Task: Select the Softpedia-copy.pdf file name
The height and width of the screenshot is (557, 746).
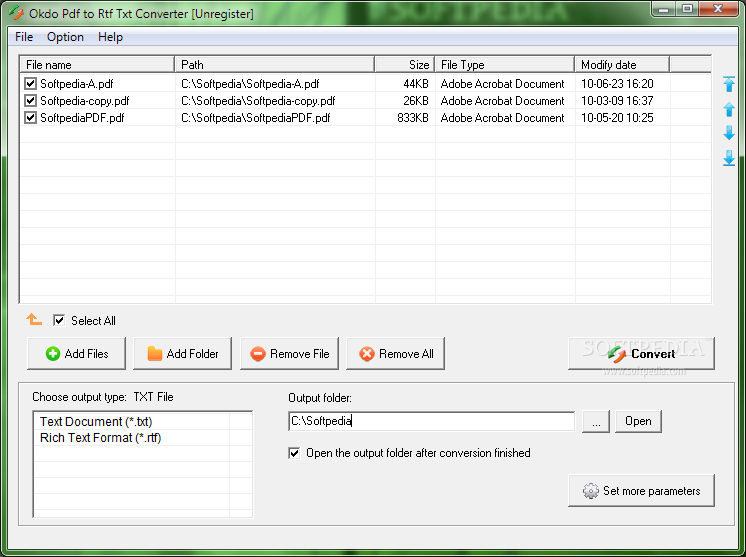Action: [85, 101]
